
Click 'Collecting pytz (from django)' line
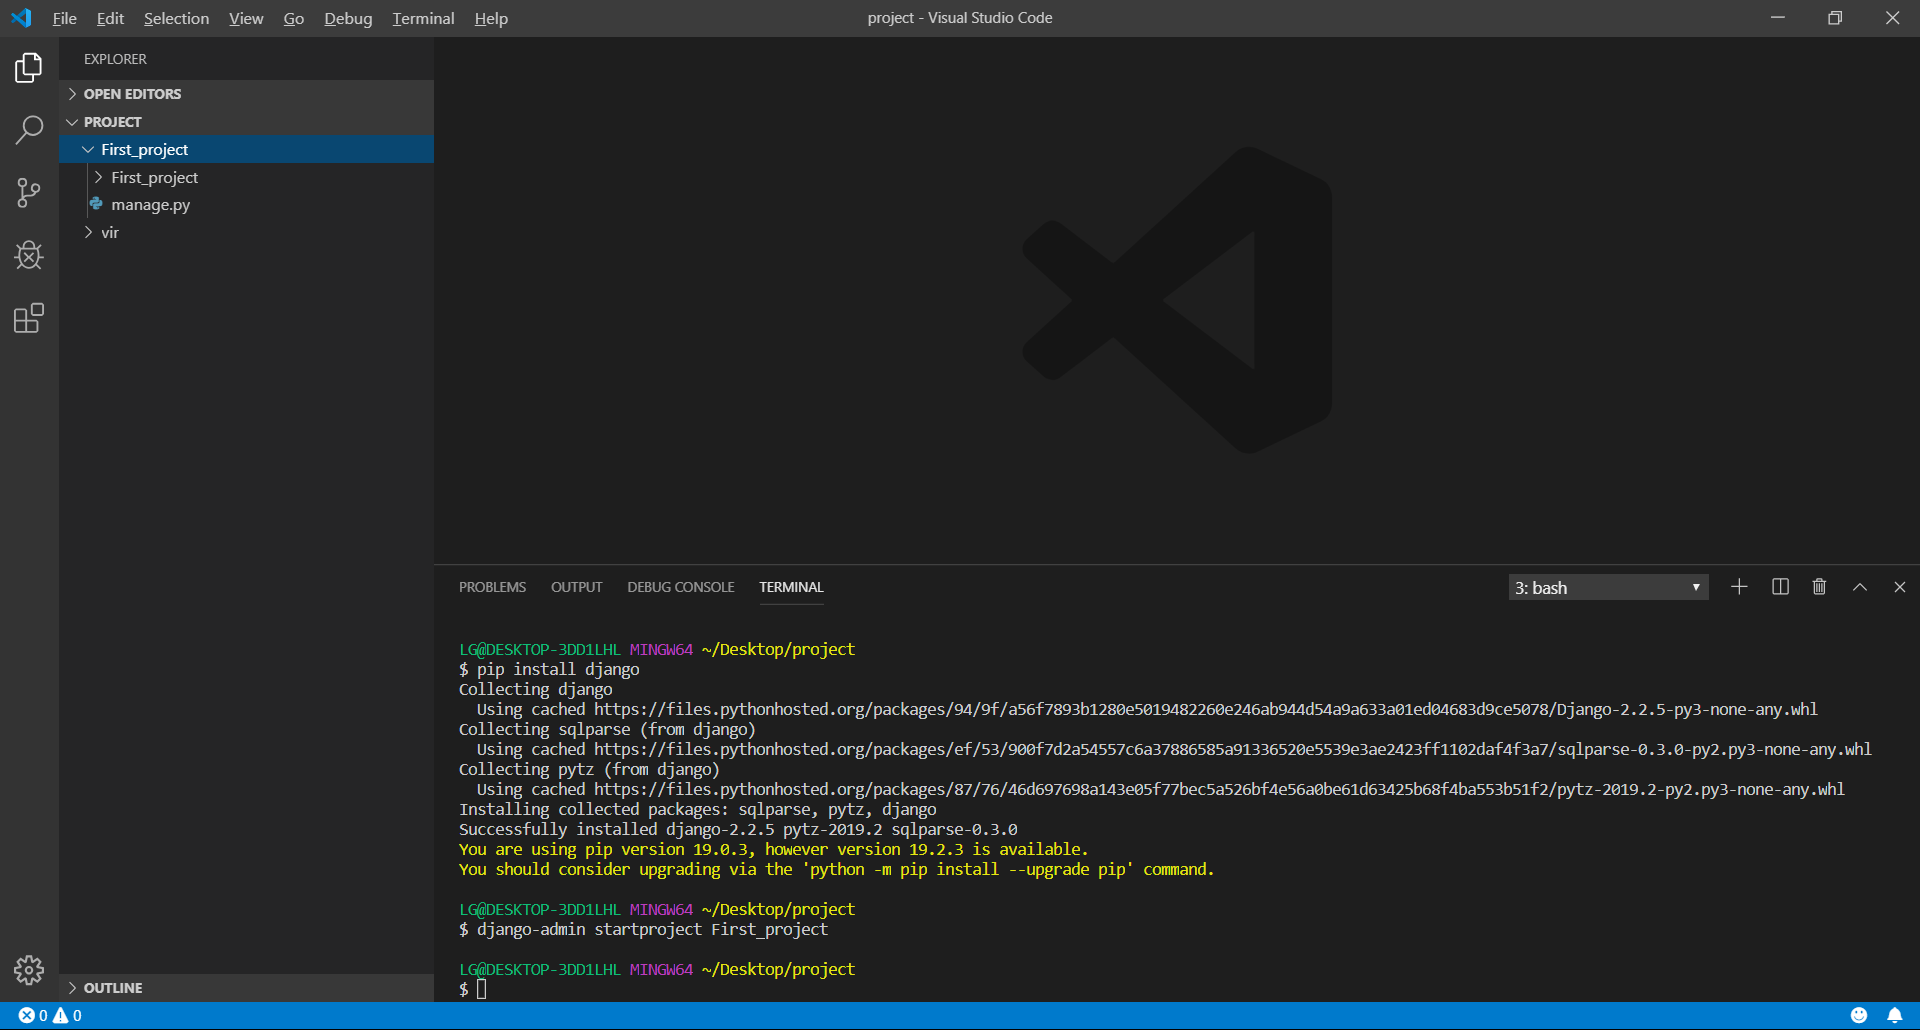589,769
